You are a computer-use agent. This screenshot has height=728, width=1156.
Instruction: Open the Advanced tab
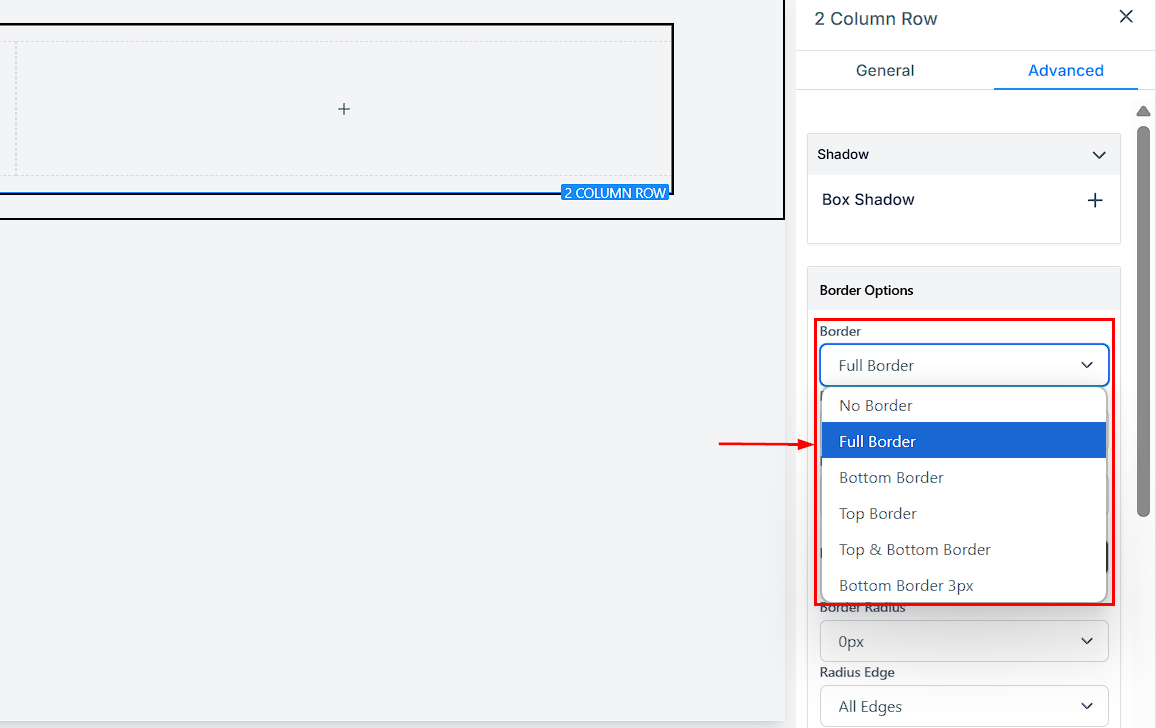pyautogui.click(x=1065, y=70)
